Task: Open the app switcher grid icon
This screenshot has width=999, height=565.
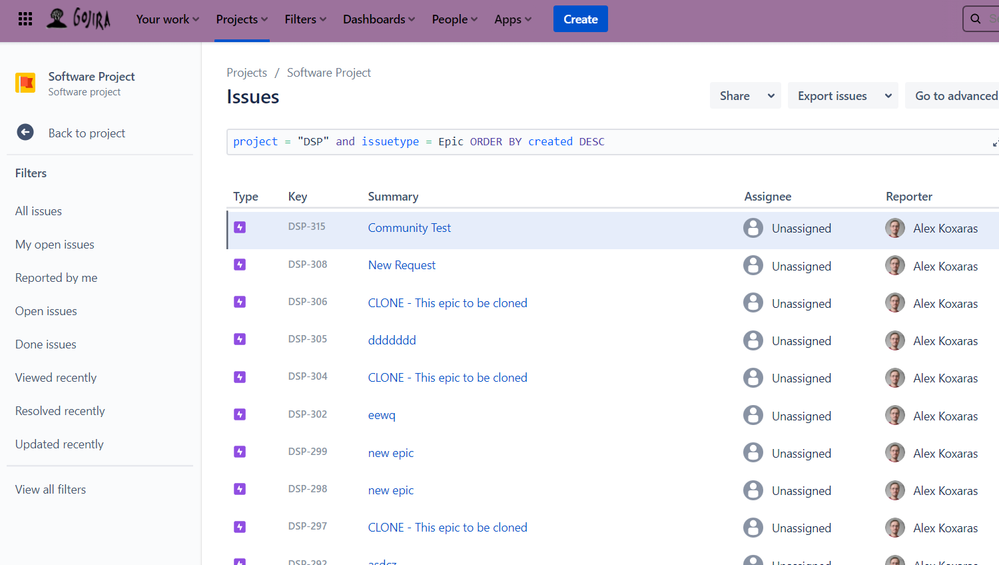Action: point(25,19)
